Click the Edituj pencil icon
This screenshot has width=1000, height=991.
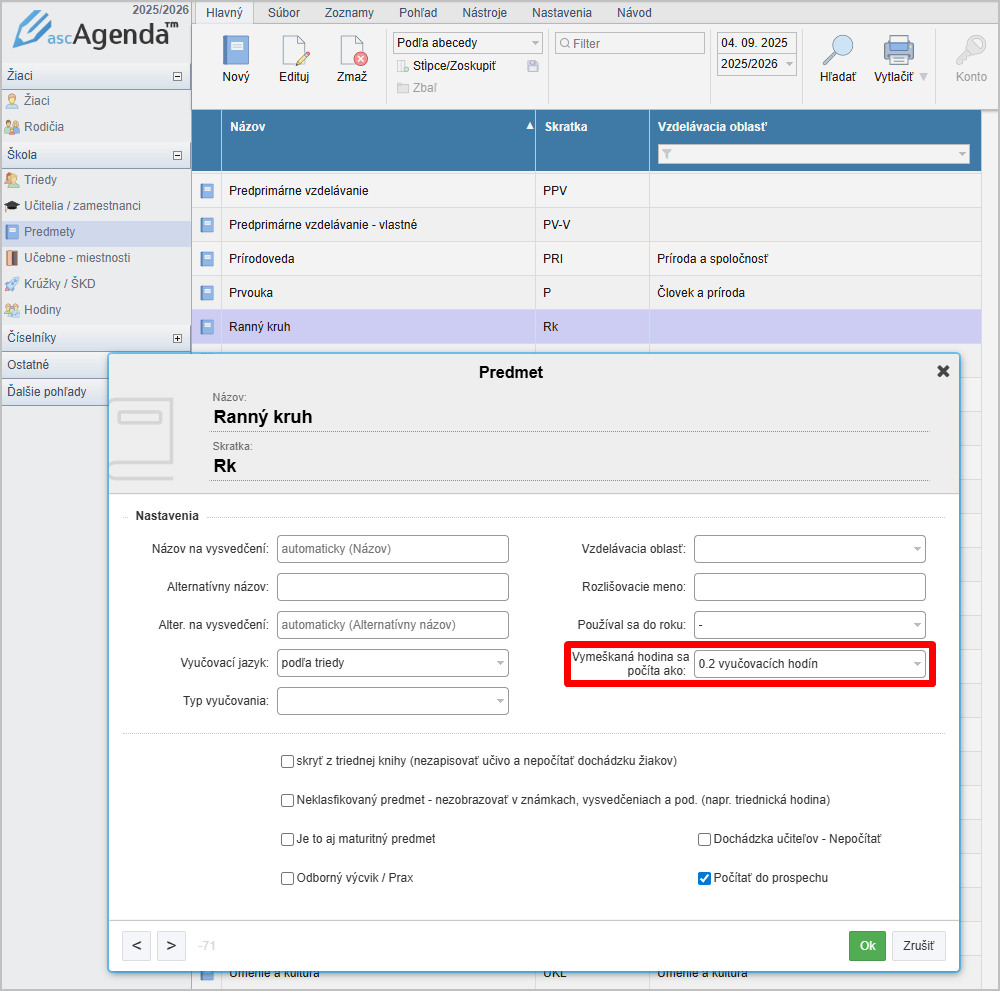pos(294,51)
